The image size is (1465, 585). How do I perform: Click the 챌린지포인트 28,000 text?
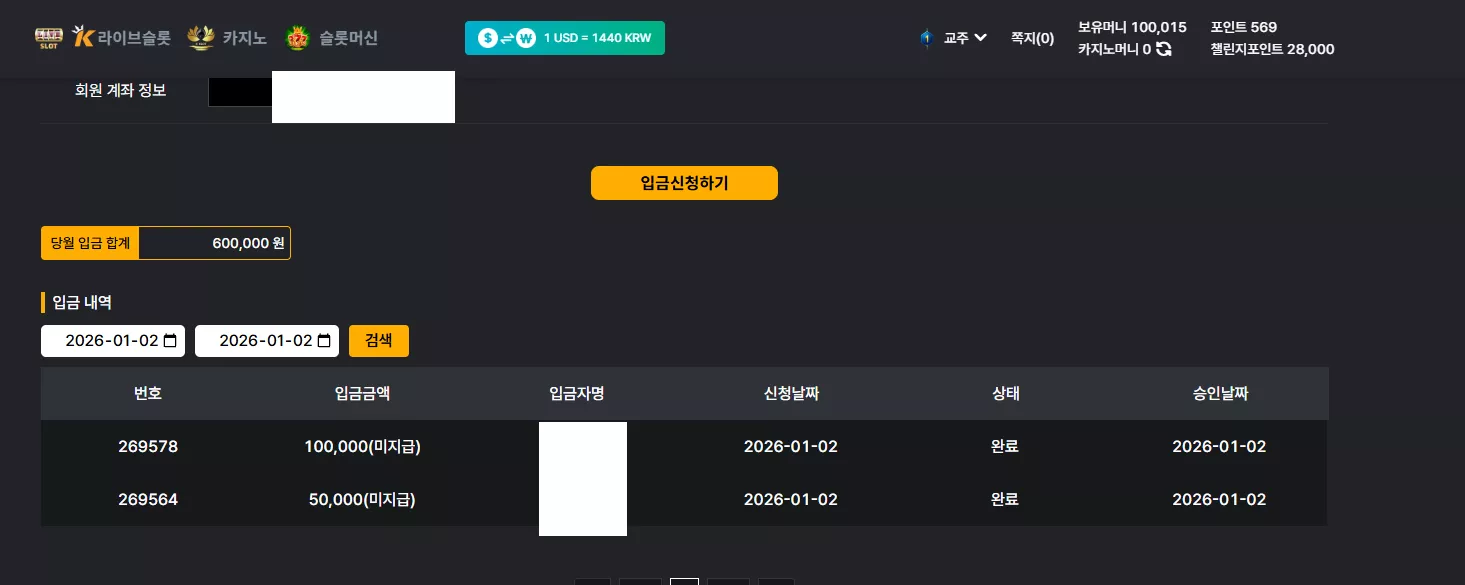(x=1272, y=49)
